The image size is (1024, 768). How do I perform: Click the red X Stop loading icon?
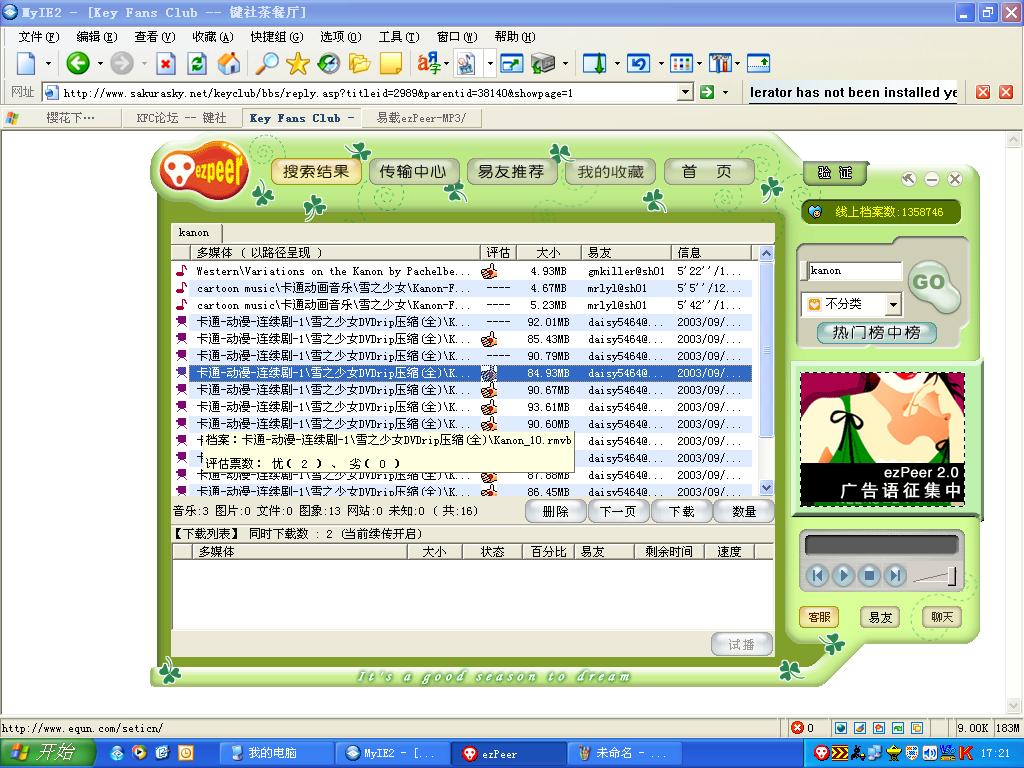(166, 63)
